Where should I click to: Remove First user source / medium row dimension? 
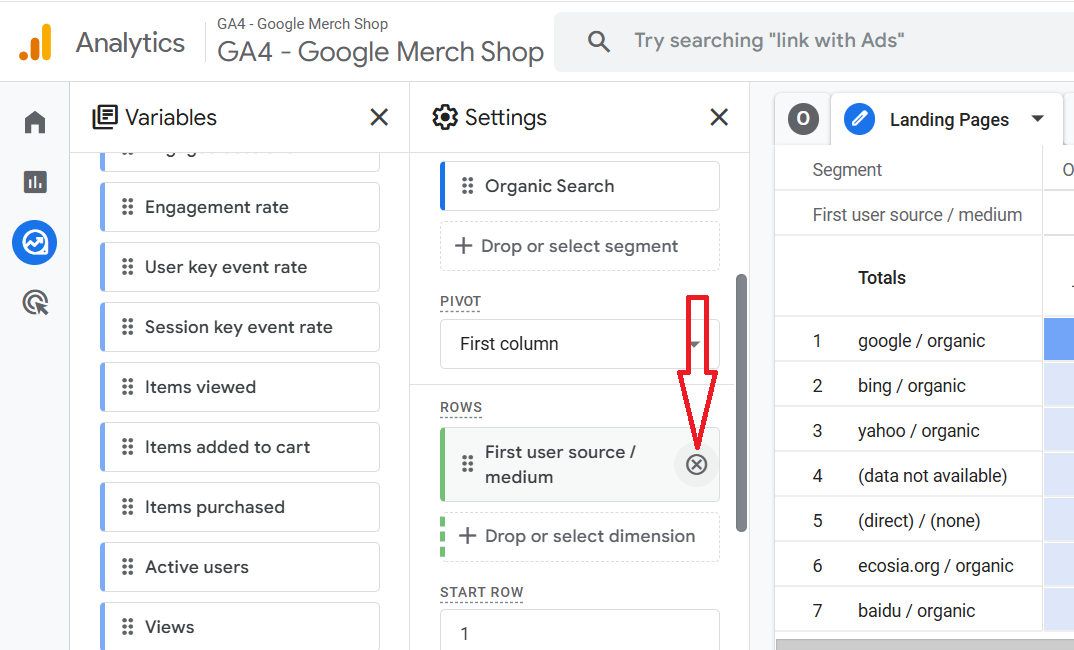[x=696, y=464]
